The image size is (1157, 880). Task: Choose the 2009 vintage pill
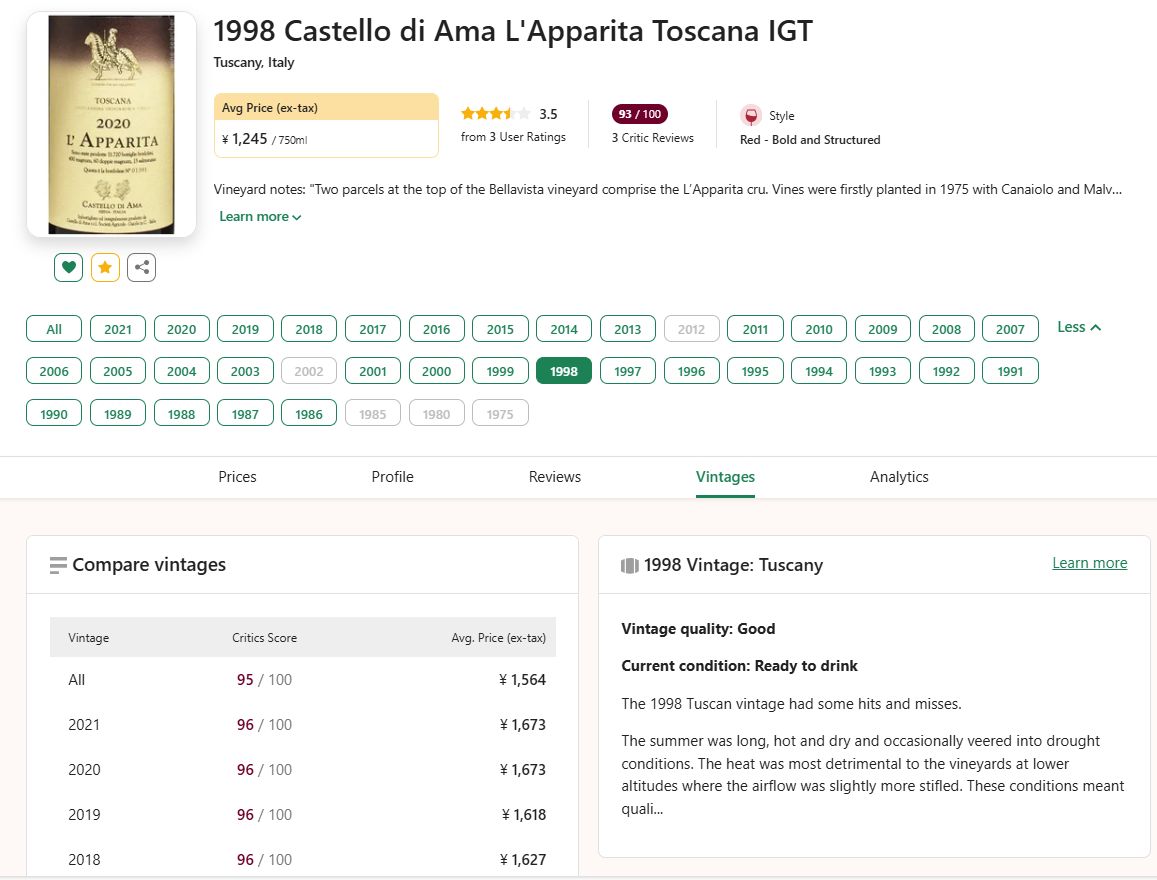click(883, 329)
